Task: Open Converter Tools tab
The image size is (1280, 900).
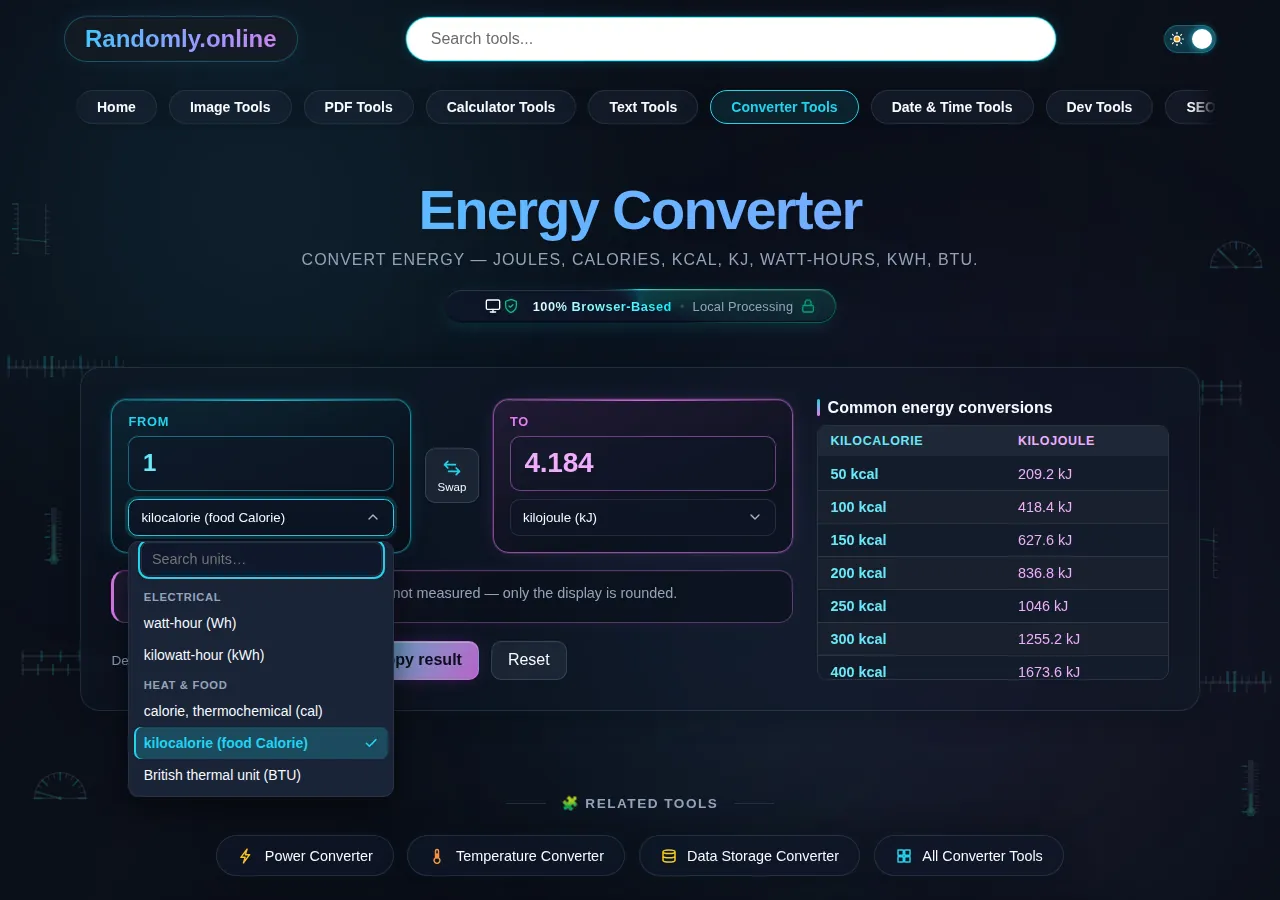Action: point(784,107)
